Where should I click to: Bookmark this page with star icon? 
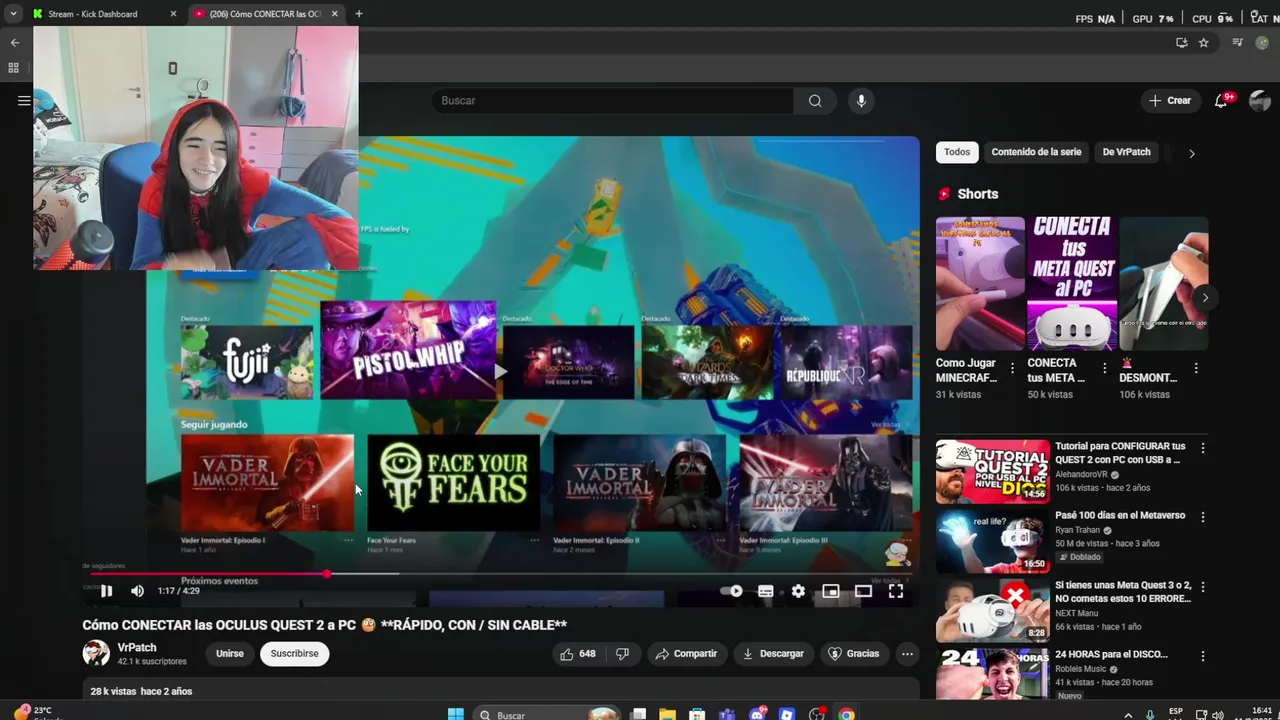pos(1203,42)
